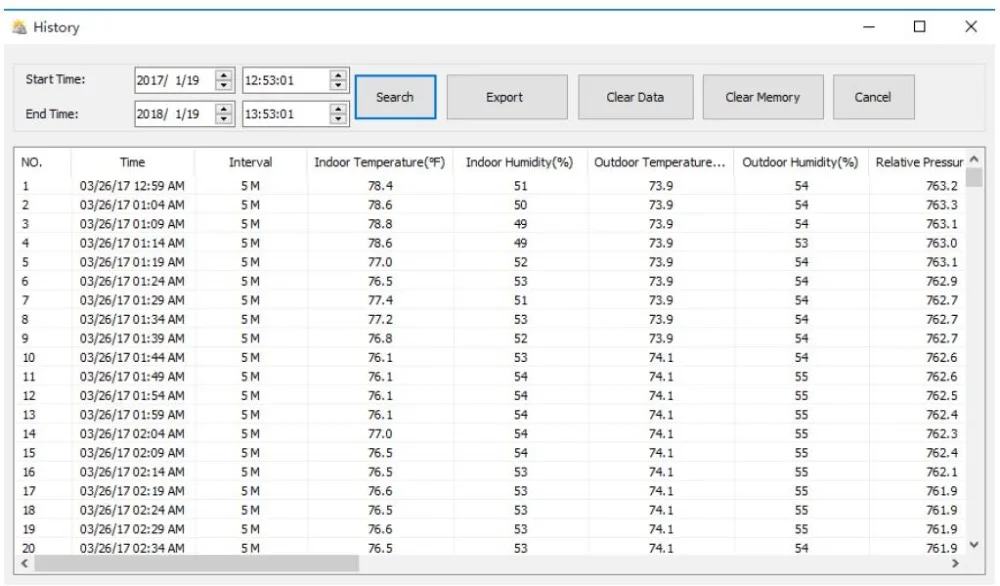
Task: Decrease the Start Time date with down arrow
Action: pos(224,85)
